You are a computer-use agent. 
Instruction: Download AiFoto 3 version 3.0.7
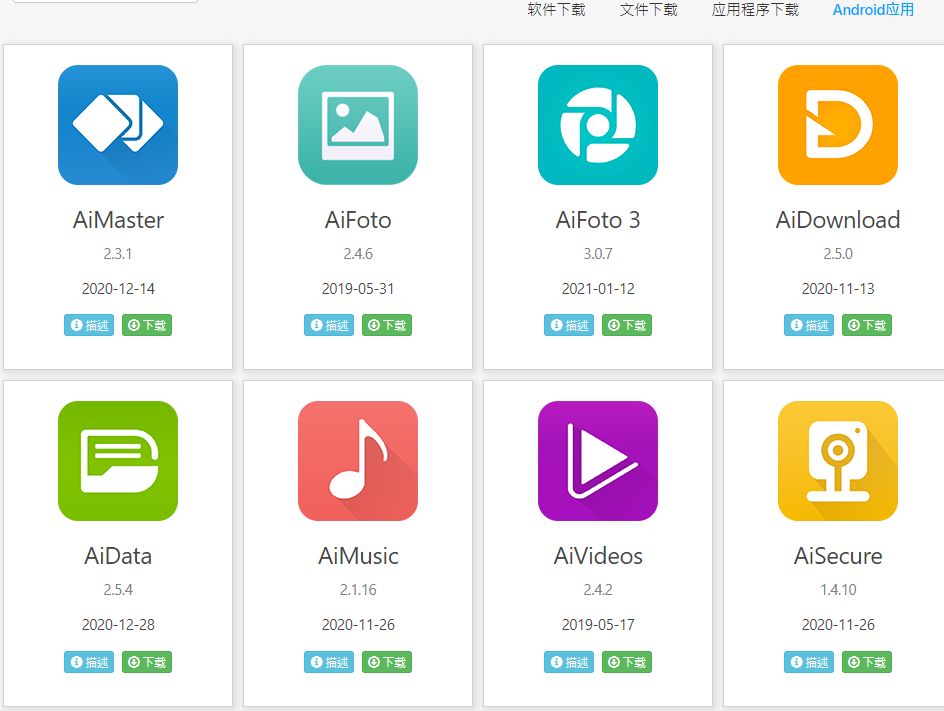627,325
